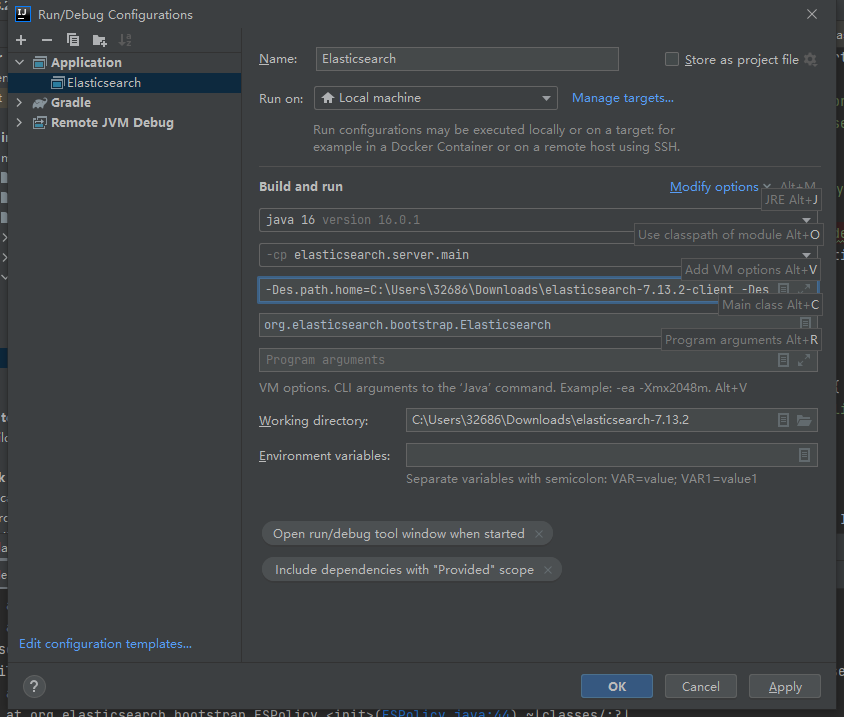
Task: Create a new folder with the folder-plus icon
Action: coord(99,40)
